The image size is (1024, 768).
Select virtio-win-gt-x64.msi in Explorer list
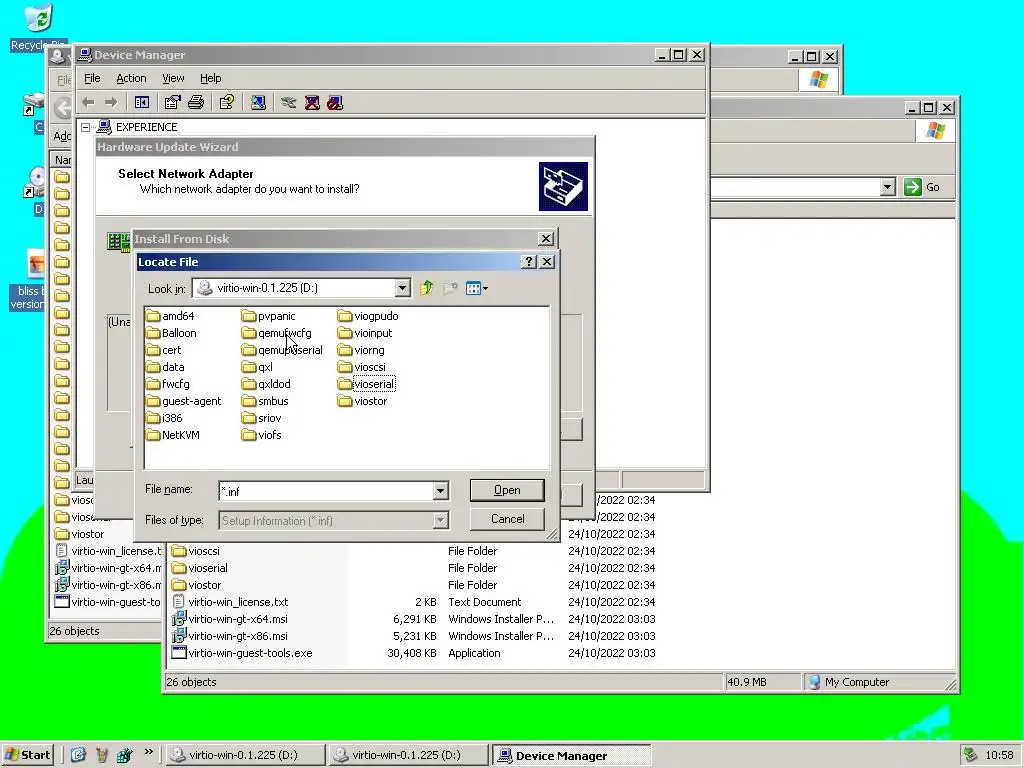(229, 619)
